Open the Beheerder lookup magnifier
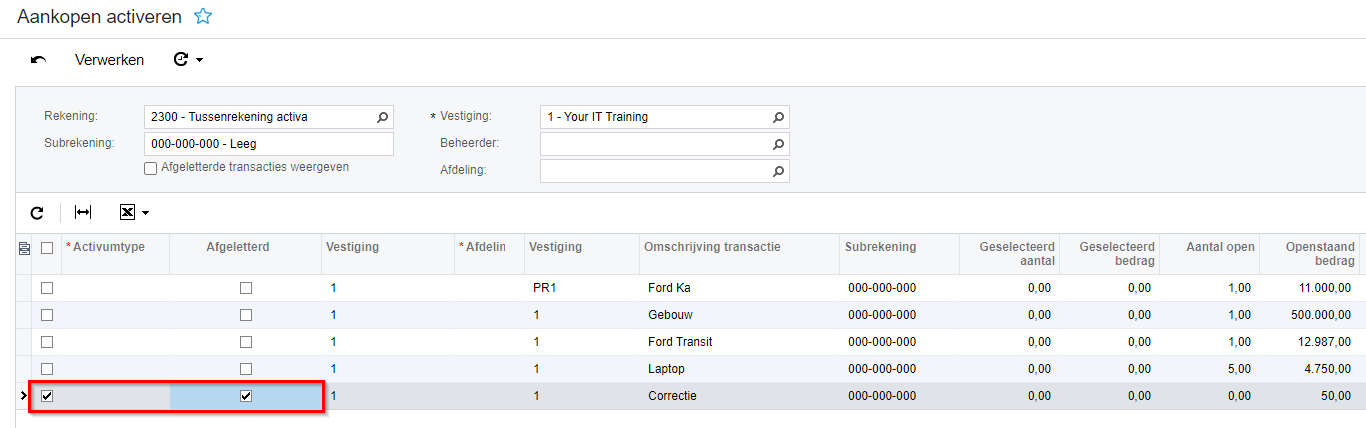The image size is (1366, 428). 778,144
